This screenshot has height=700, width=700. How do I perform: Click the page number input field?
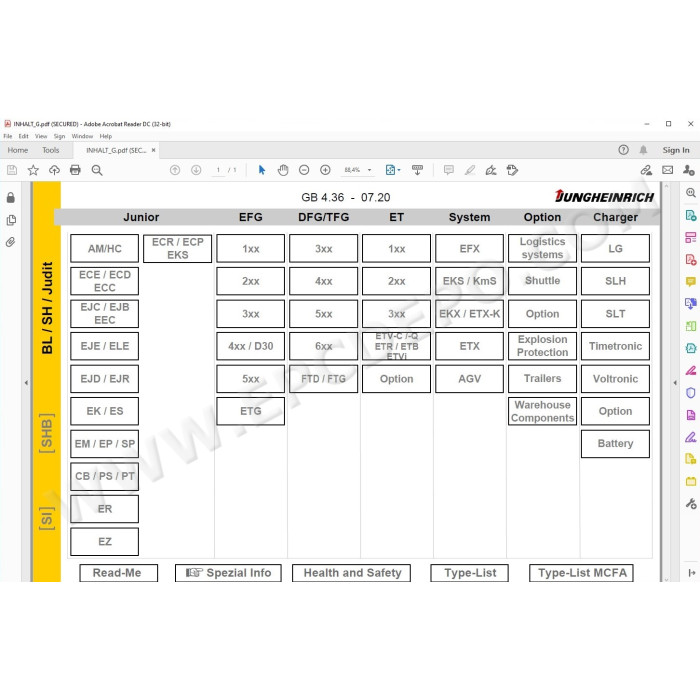click(x=218, y=170)
